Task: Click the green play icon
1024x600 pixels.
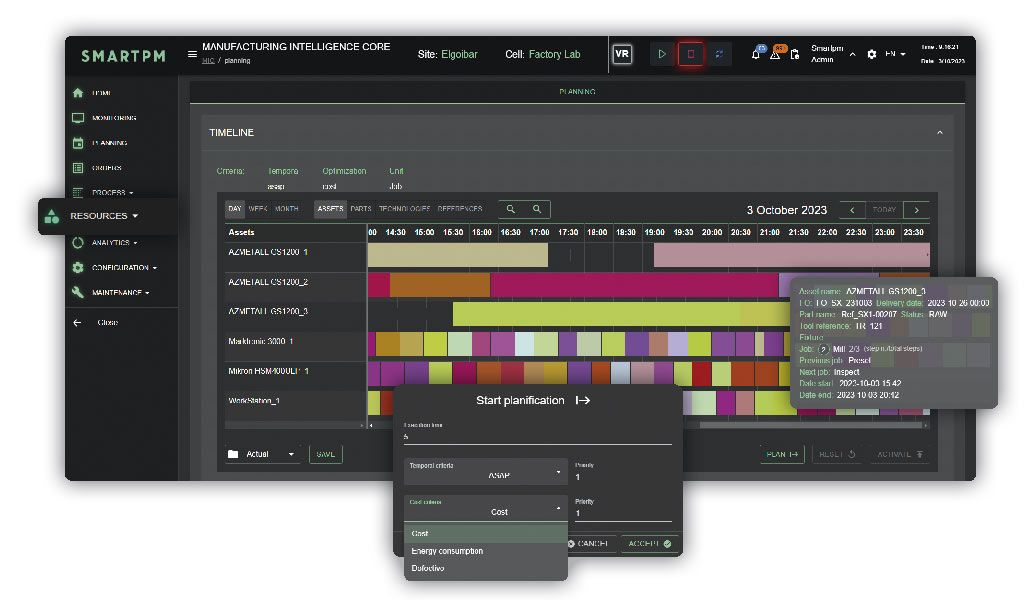Action: click(662, 54)
